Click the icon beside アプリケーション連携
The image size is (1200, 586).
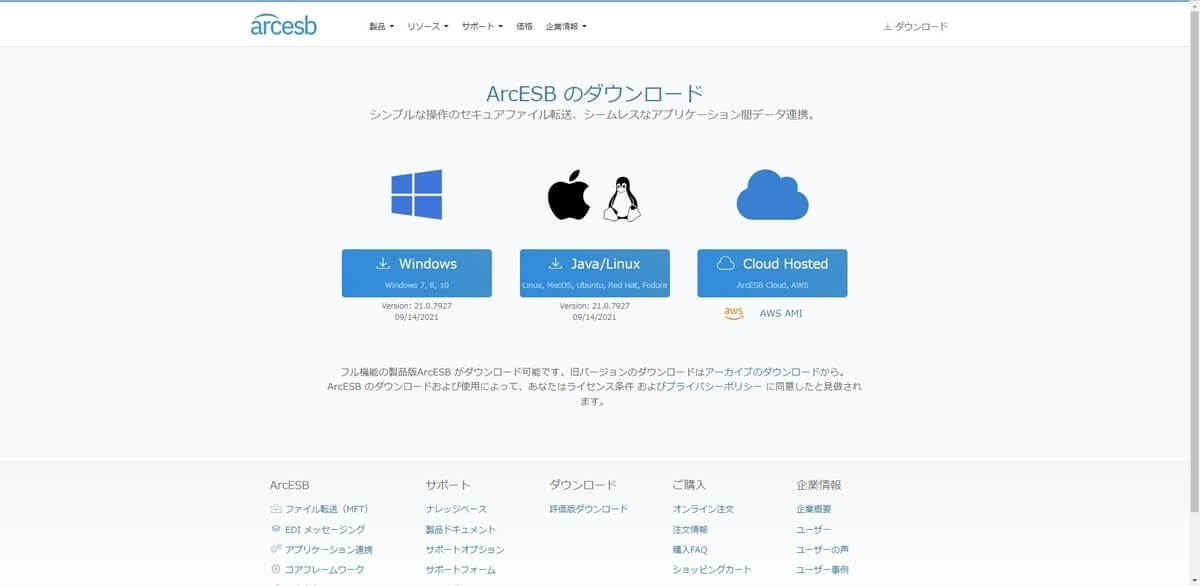click(x=276, y=549)
